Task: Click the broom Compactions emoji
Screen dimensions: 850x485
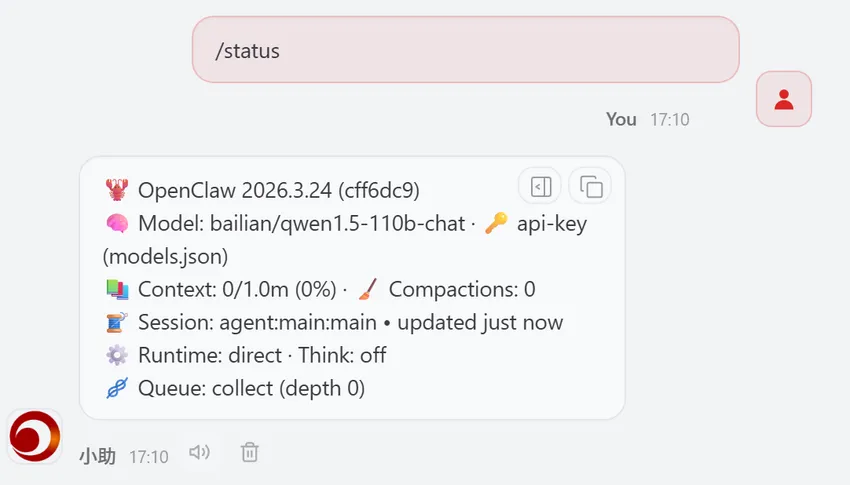Action: click(x=368, y=289)
